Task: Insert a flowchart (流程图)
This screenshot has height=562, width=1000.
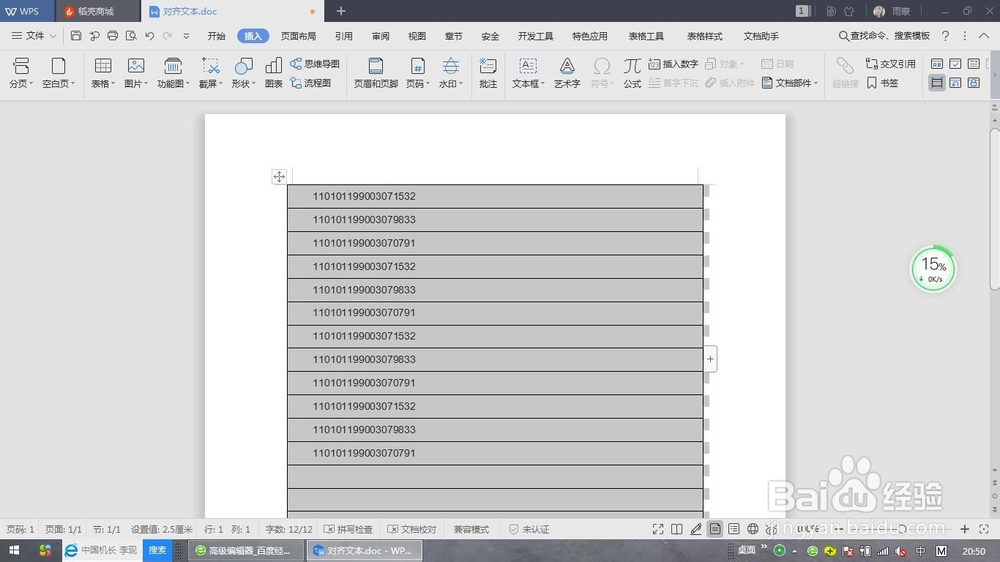Action: (x=311, y=83)
